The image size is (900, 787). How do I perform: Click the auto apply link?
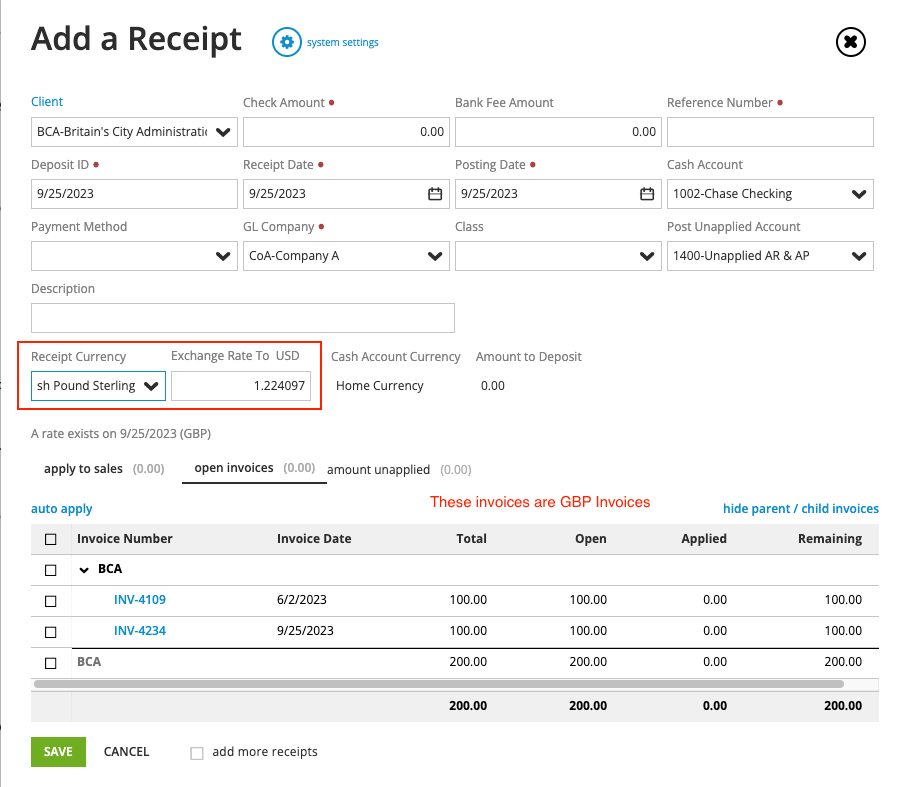point(61,508)
